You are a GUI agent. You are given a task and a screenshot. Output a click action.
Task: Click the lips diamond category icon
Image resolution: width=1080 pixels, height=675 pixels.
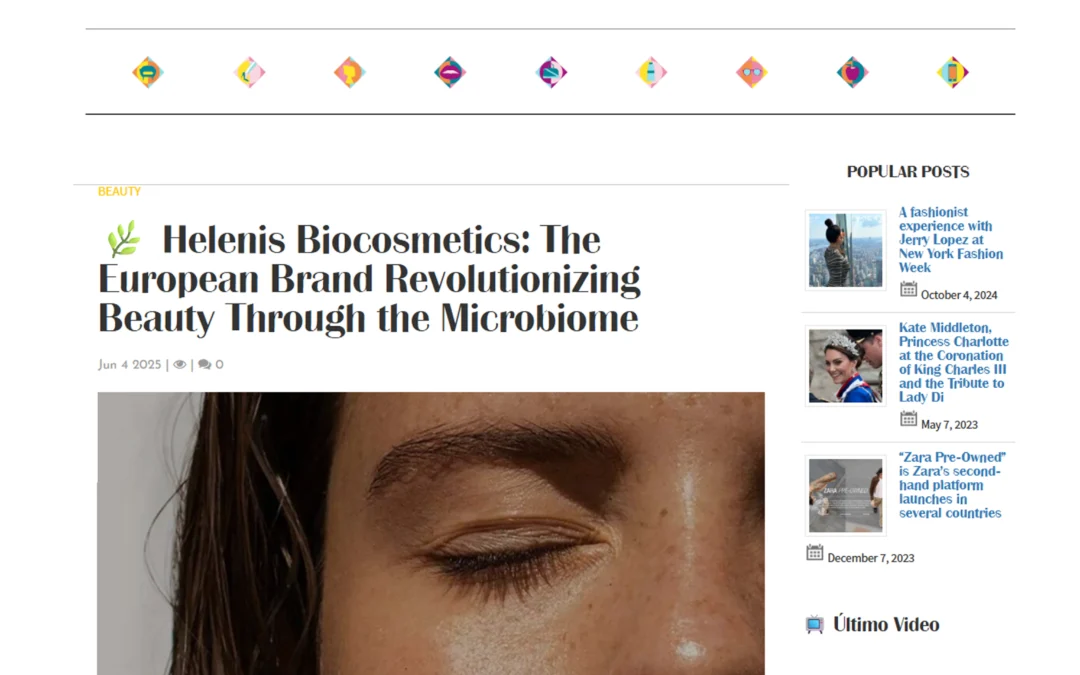[450, 71]
